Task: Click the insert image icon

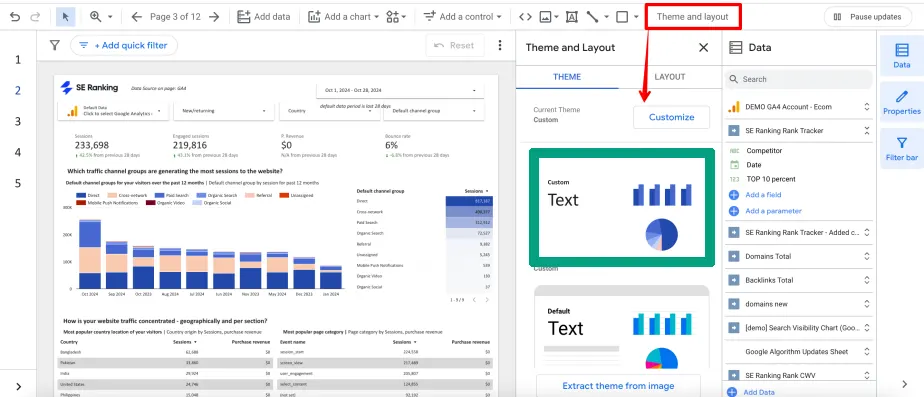Action: pos(546,17)
